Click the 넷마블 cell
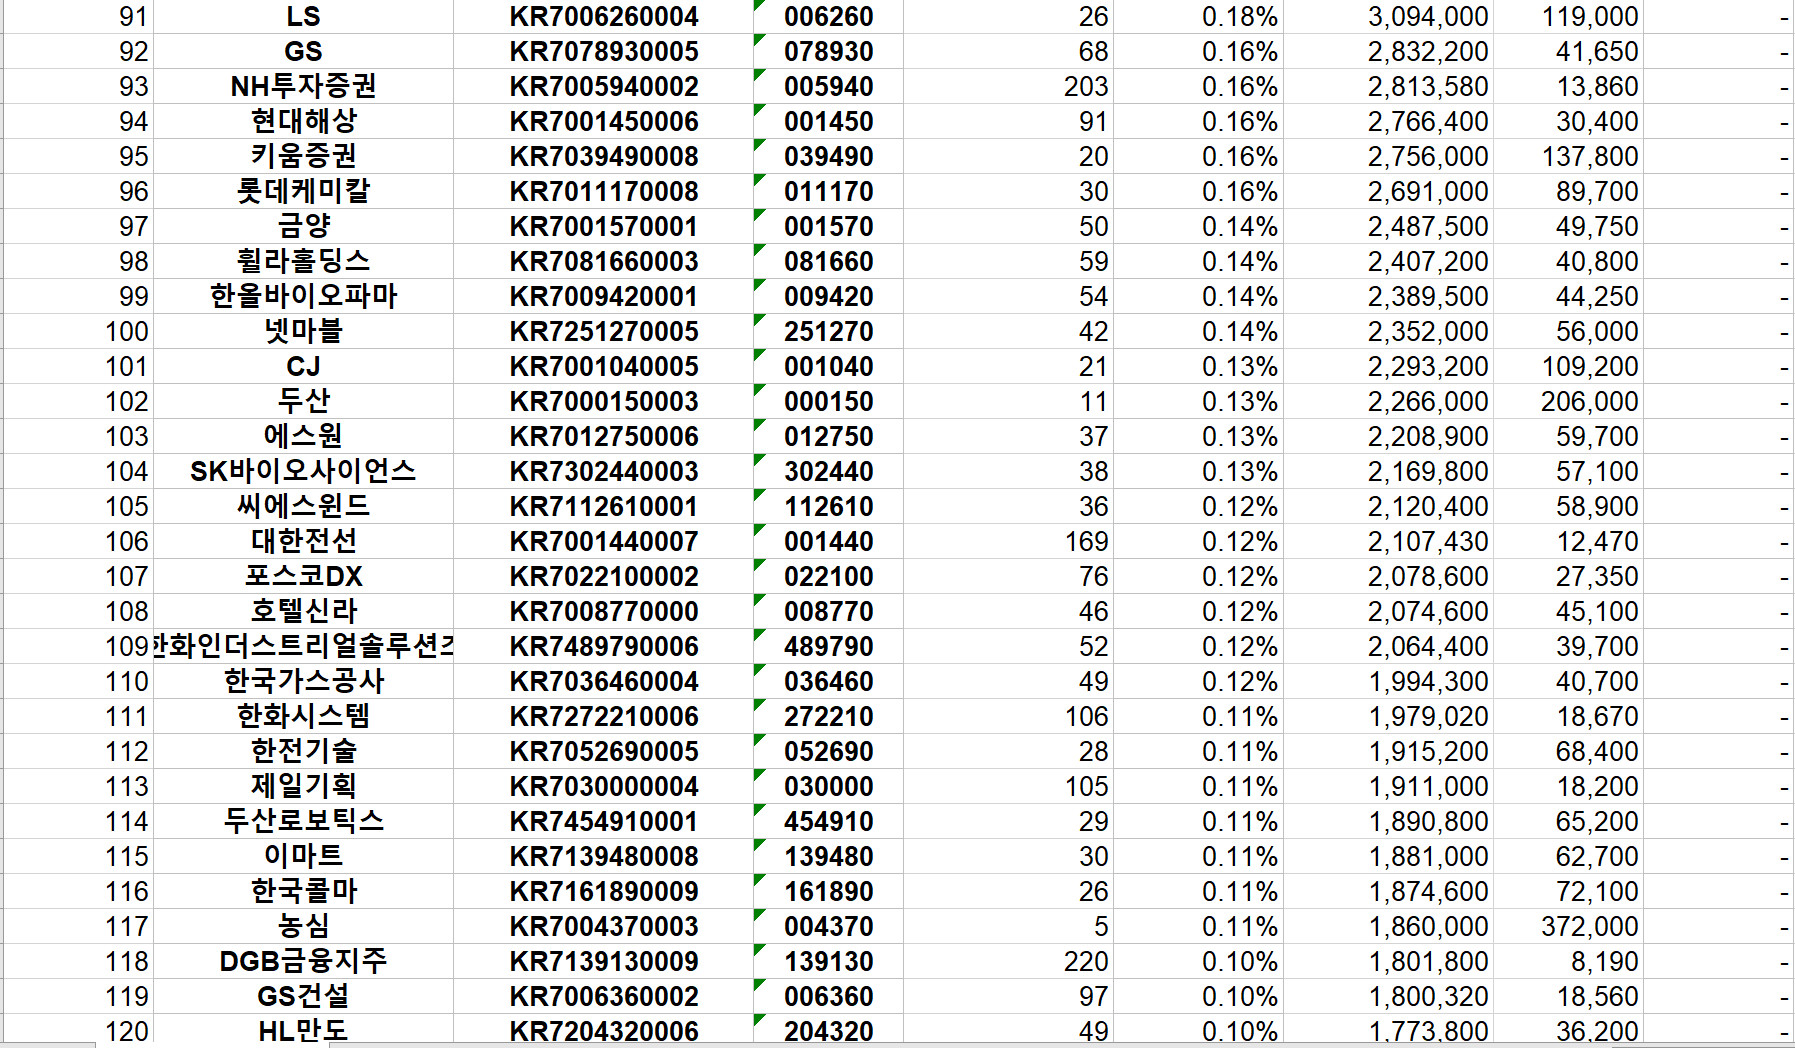The width and height of the screenshot is (1795, 1048). tap(303, 332)
